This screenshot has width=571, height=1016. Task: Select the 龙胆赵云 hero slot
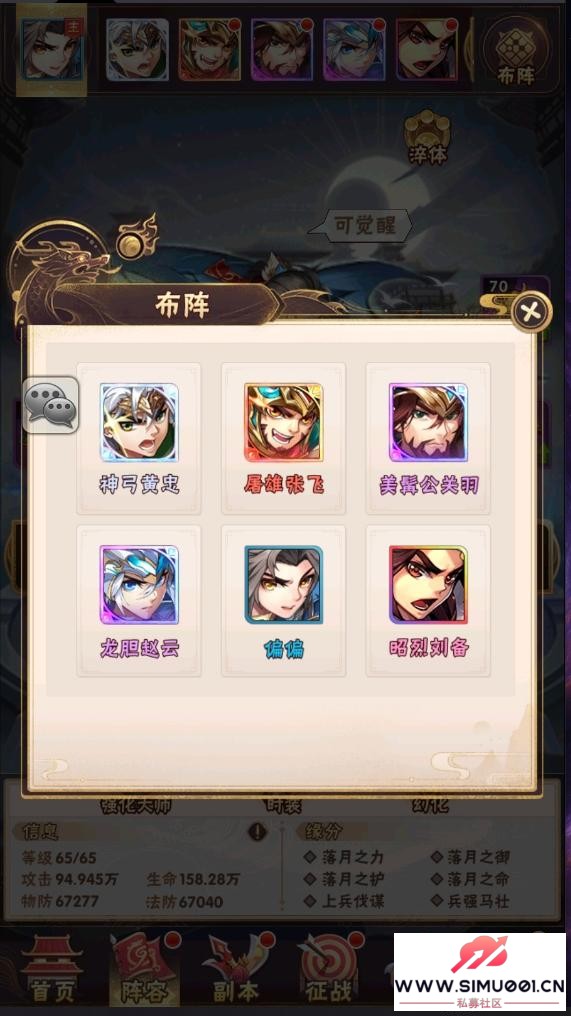pyautogui.click(x=139, y=601)
